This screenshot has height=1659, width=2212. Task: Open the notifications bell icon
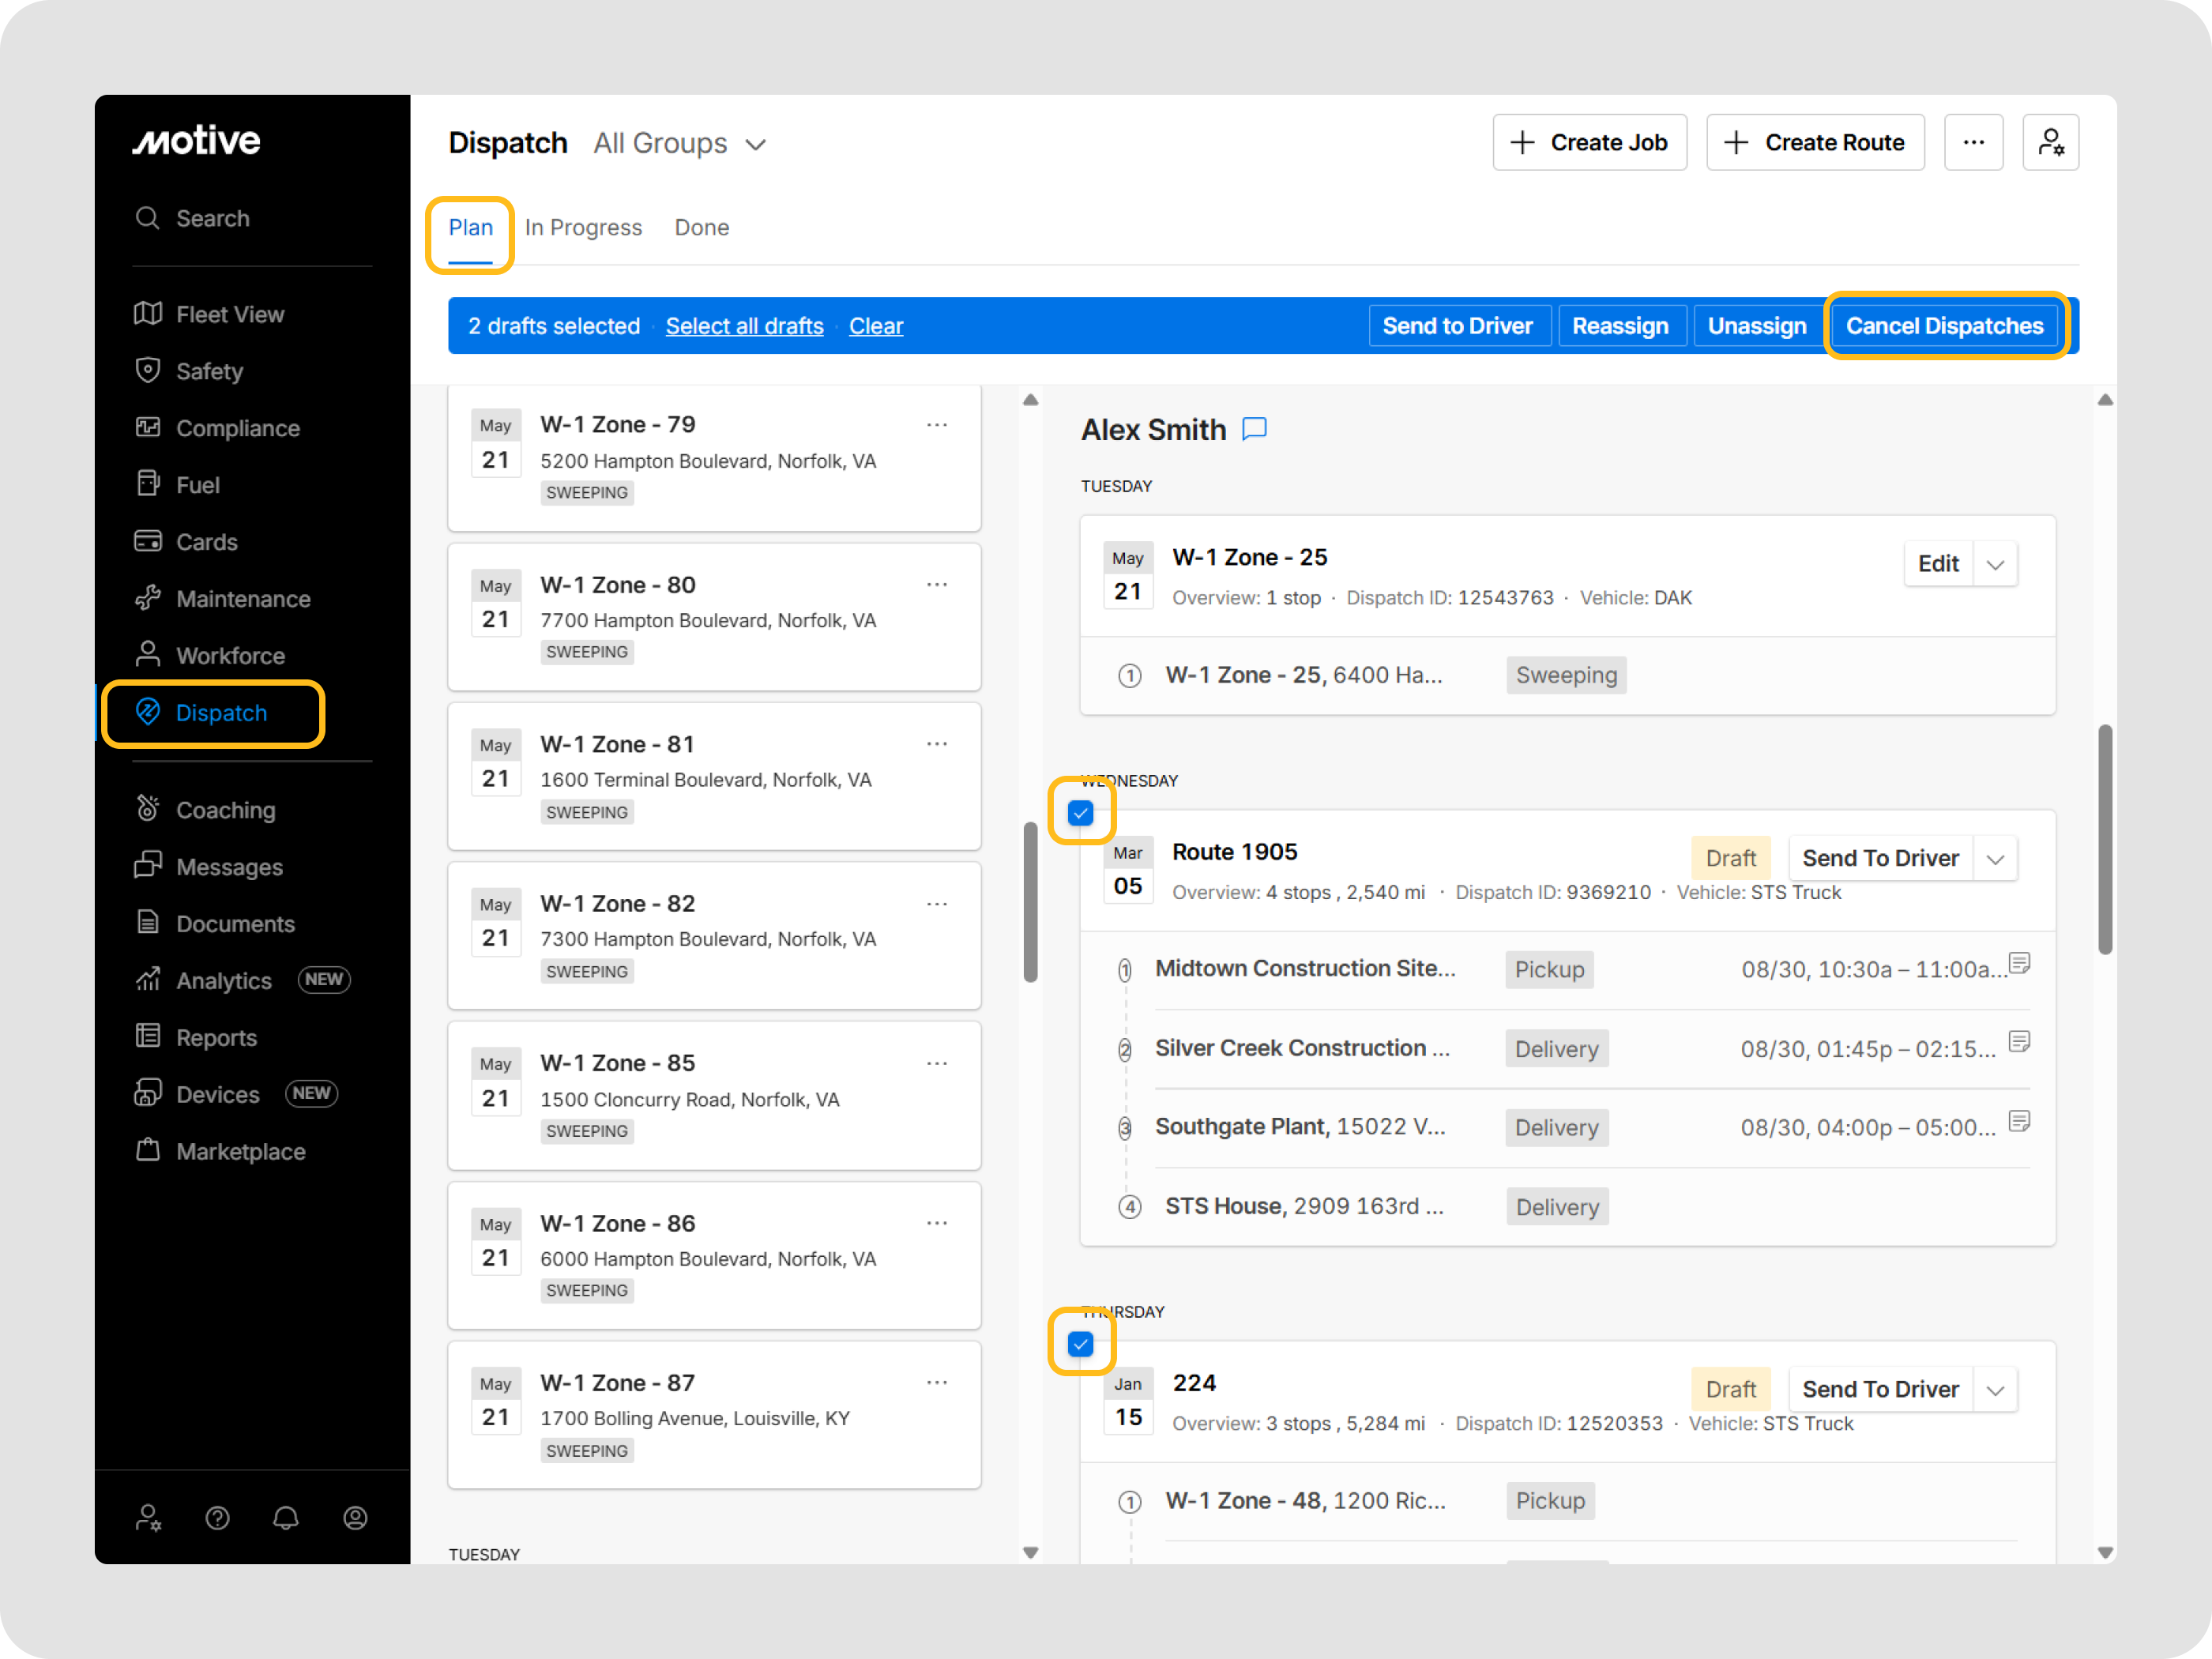tap(286, 1518)
